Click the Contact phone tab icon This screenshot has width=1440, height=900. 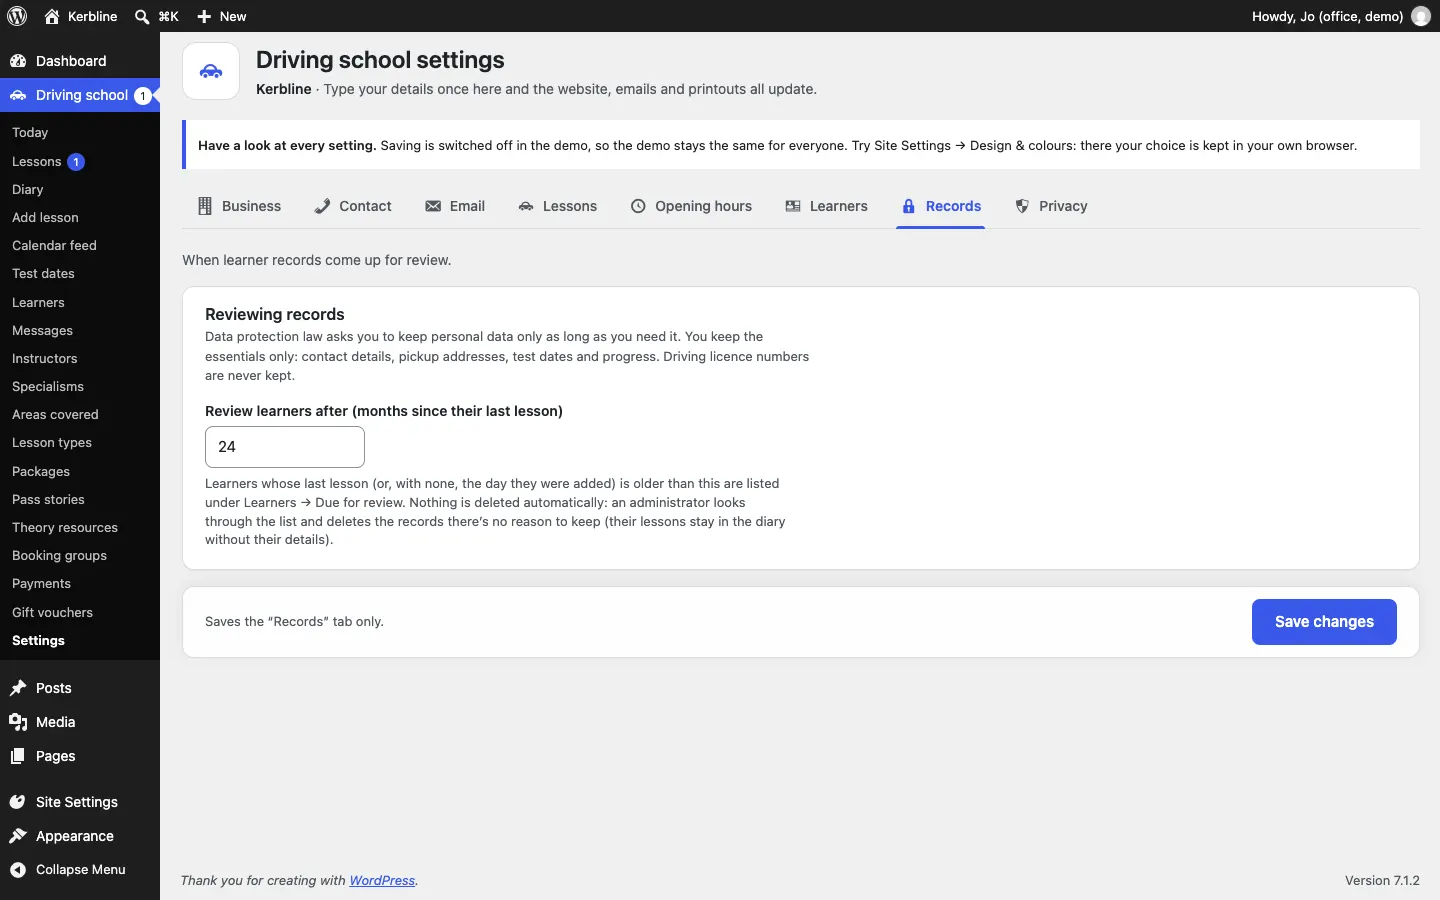click(322, 206)
